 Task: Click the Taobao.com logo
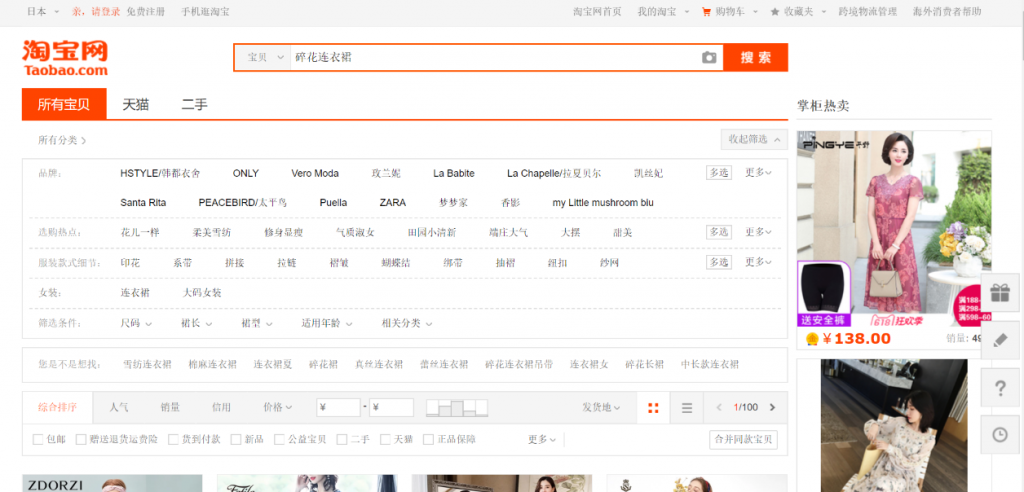pyautogui.click(x=65, y=57)
